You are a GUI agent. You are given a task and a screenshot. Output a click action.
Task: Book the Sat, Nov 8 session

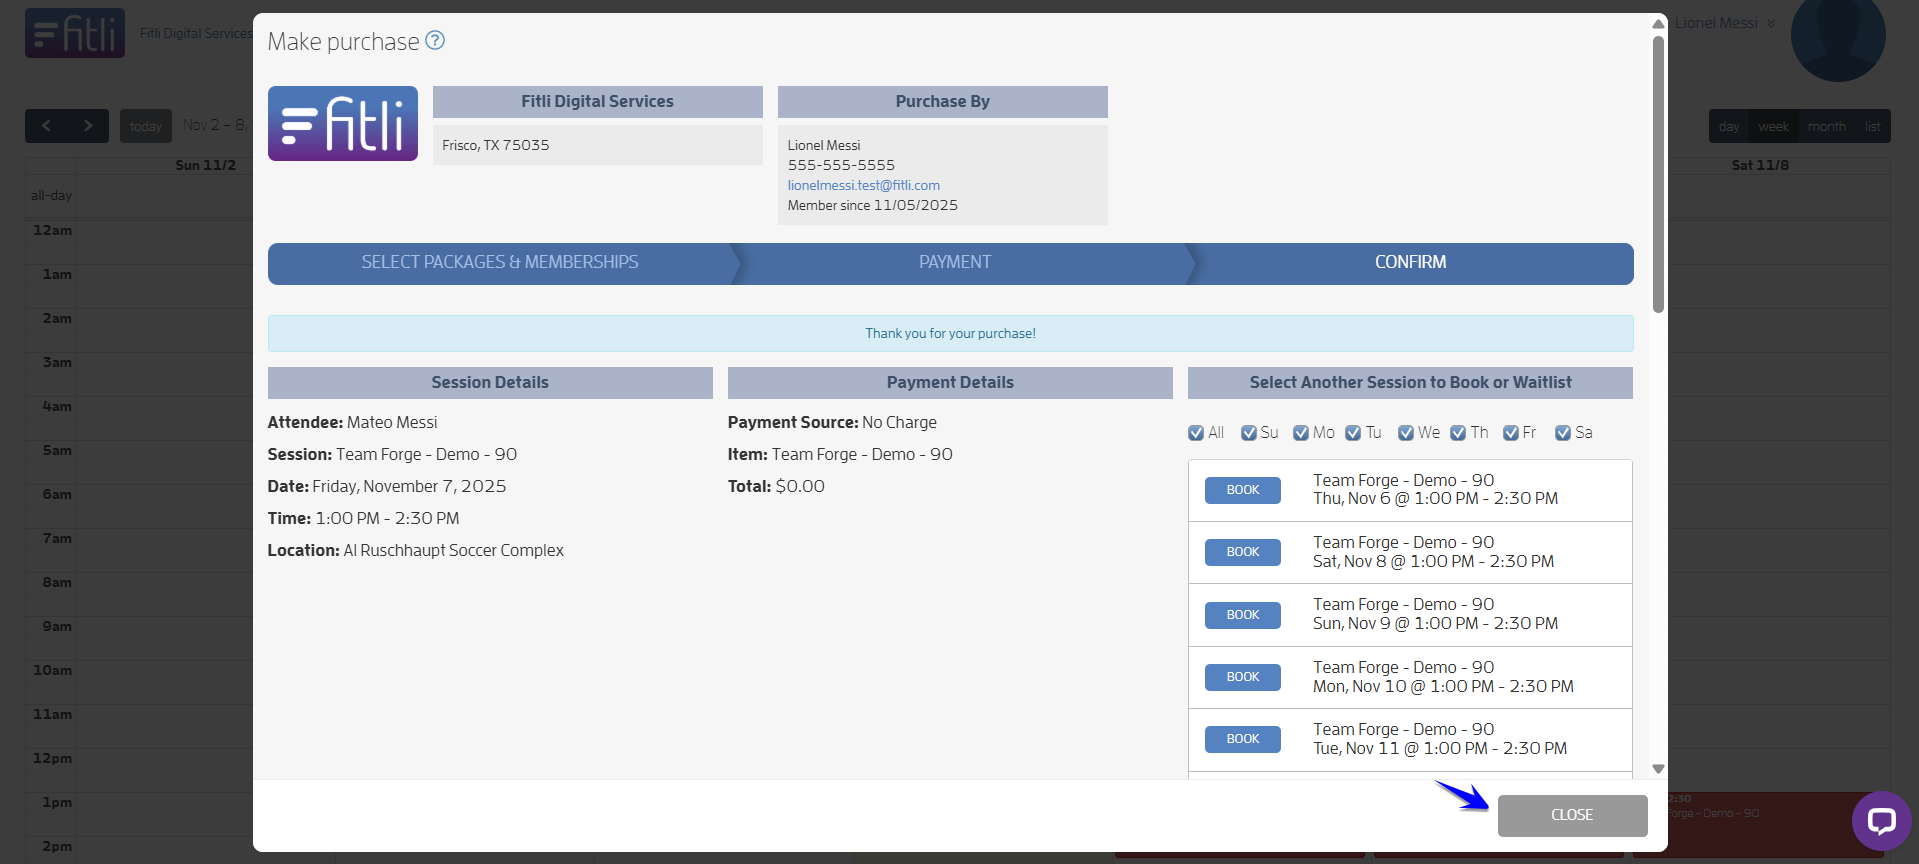pyautogui.click(x=1243, y=552)
